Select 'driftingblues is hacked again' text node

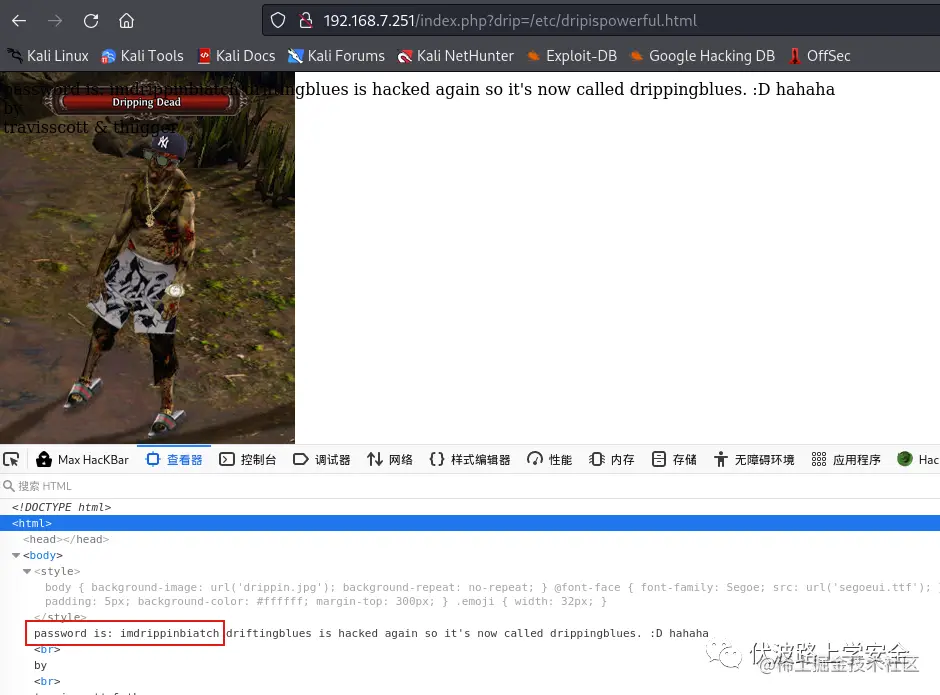pos(468,633)
